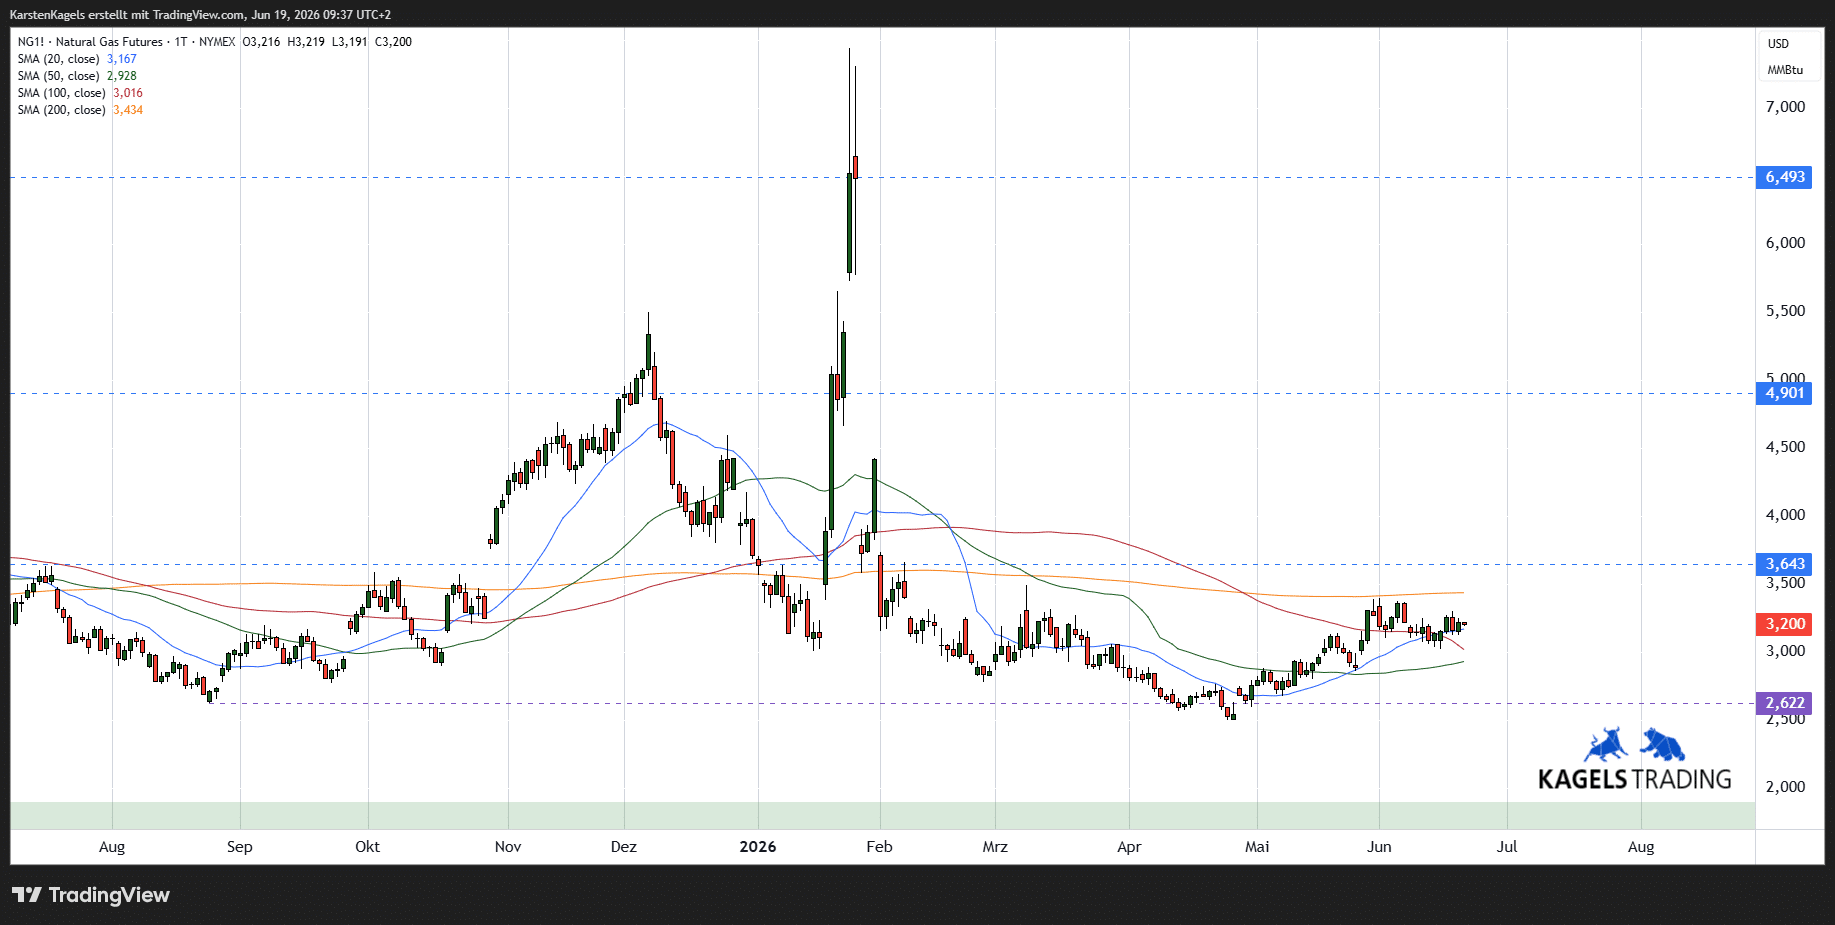Click the 5,500 price axis tick

[1785, 311]
